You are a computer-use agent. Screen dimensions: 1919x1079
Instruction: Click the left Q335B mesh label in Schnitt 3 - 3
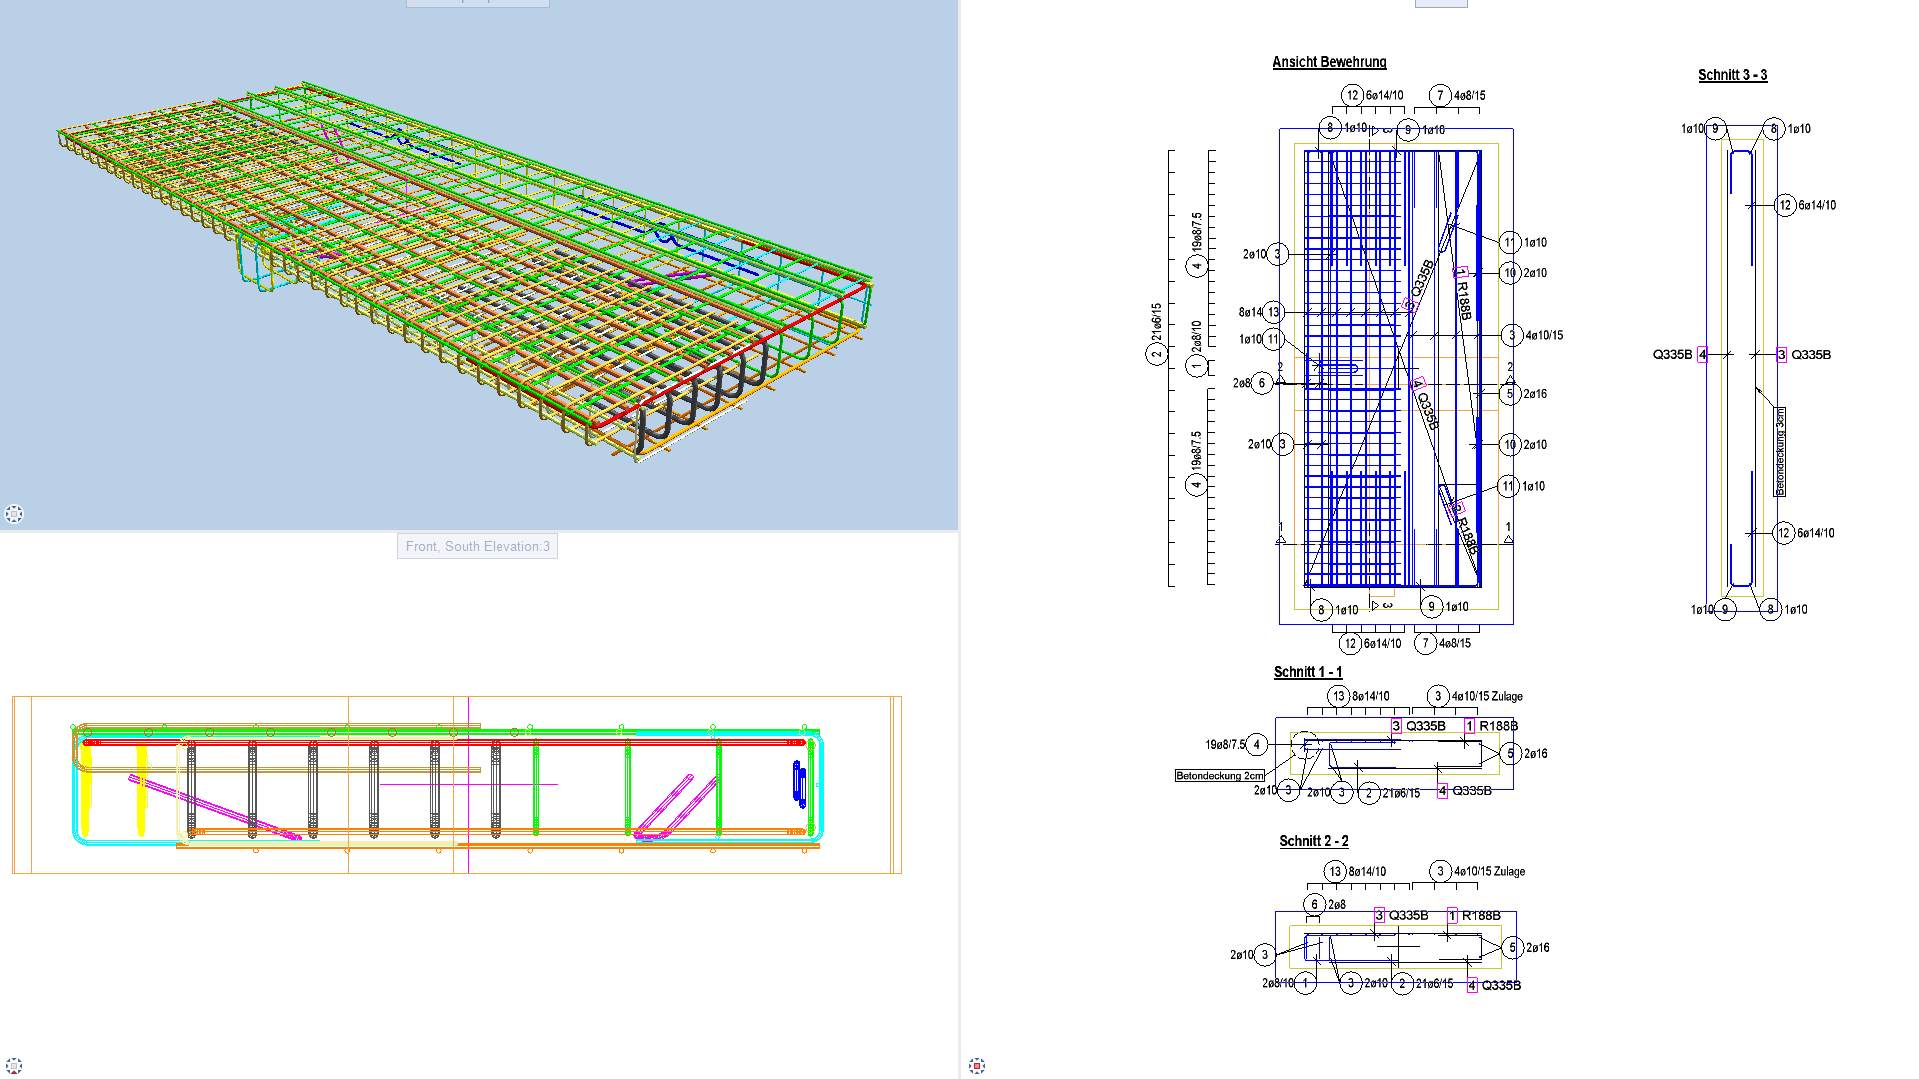(x=1672, y=355)
